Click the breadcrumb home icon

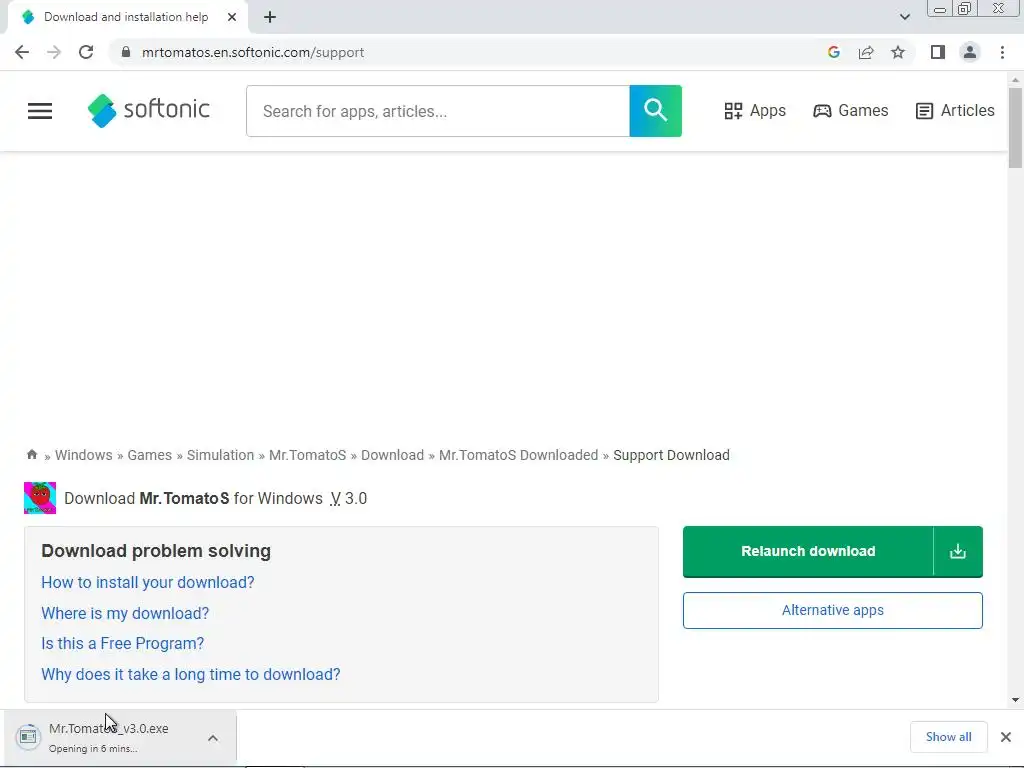[31, 455]
